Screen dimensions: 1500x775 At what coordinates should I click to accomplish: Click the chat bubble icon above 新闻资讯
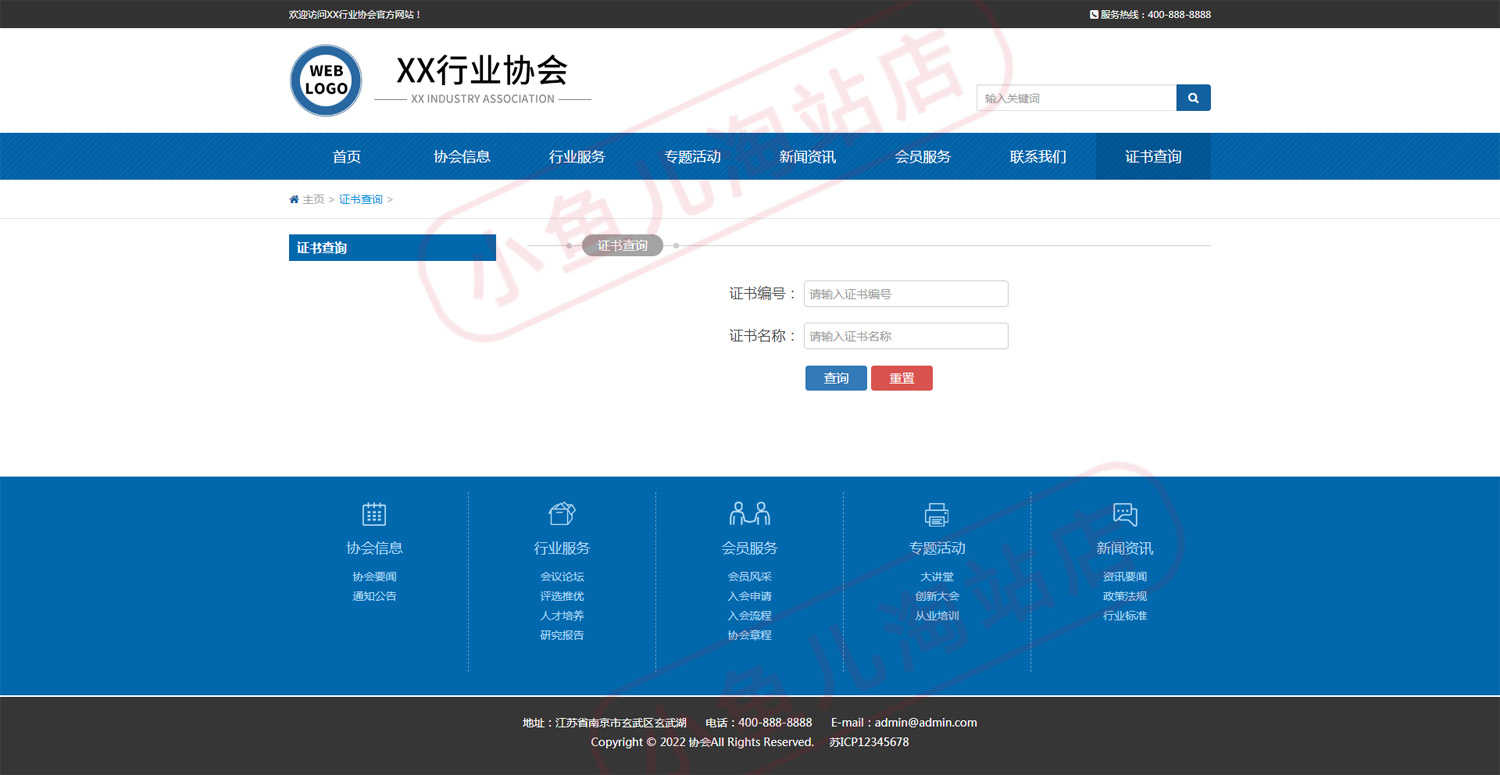[x=1125, y=514]
